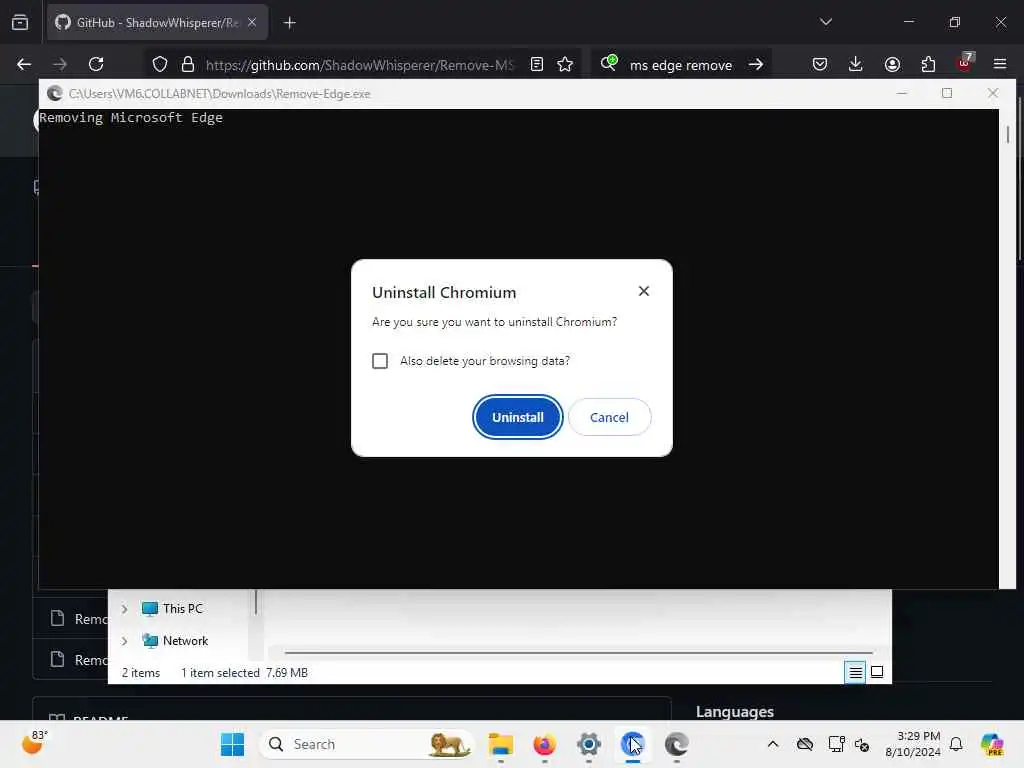Viewport: 1024px width, 768px height.
Task: Reload the GitHub page
Action: (x=96, y=64)
